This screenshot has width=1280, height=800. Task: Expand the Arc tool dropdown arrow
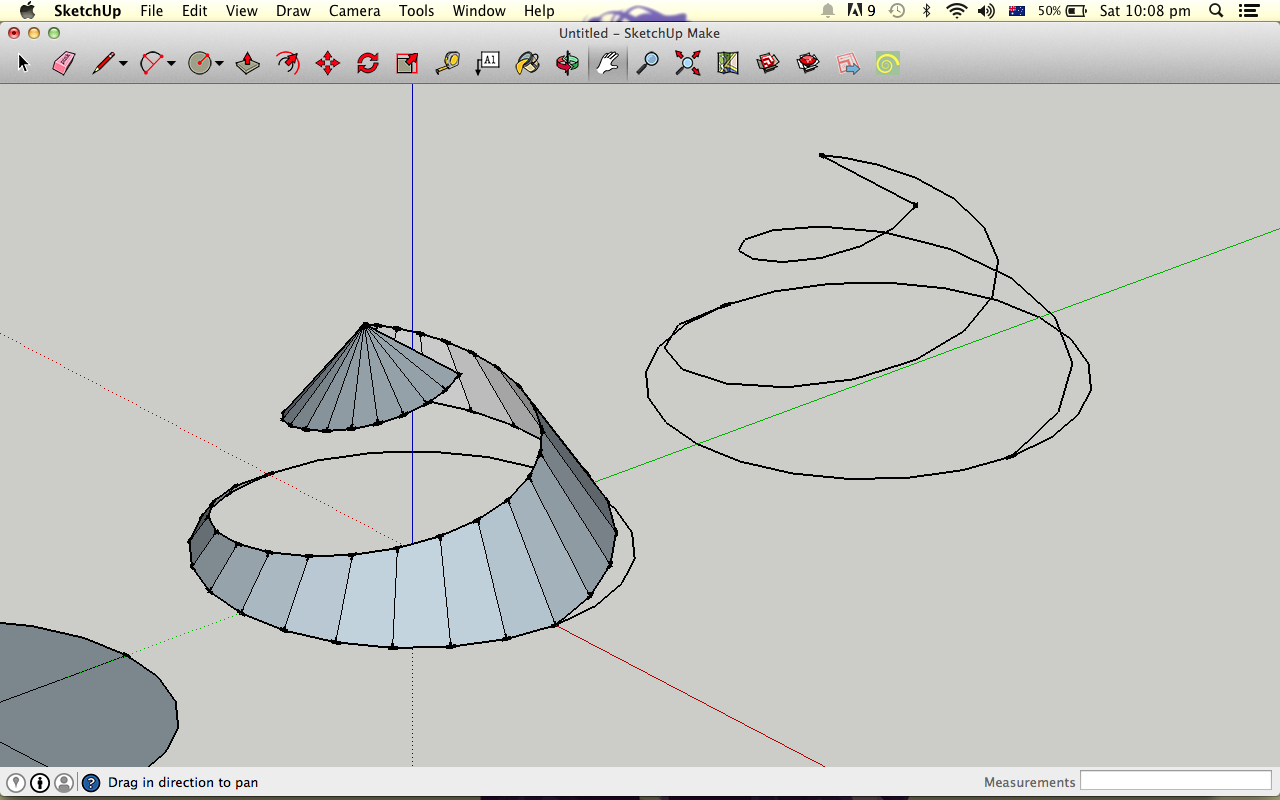pyautogui.click(x=171, y=64)
